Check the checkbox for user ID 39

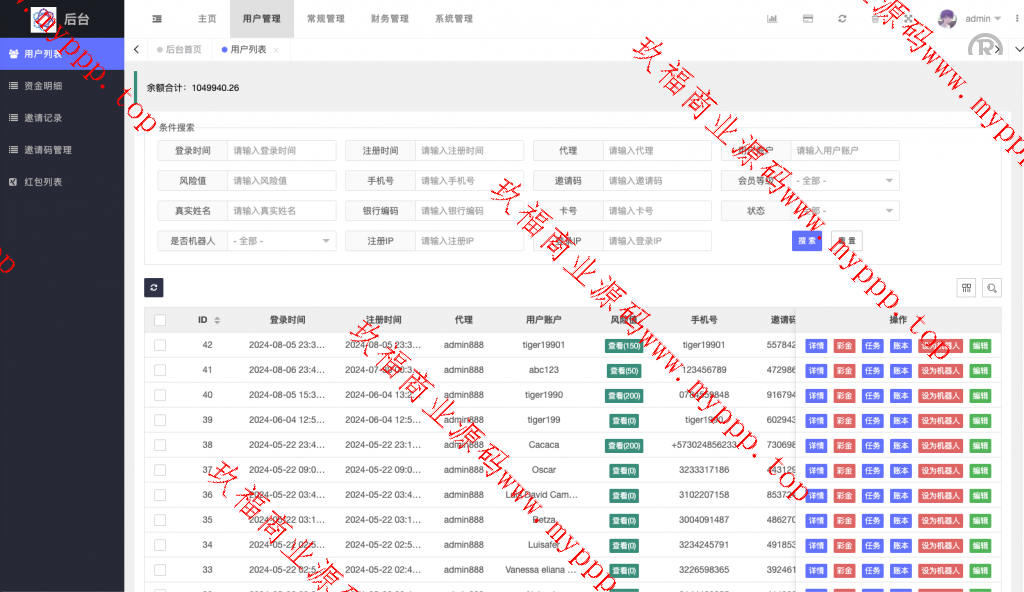point(160,420)
